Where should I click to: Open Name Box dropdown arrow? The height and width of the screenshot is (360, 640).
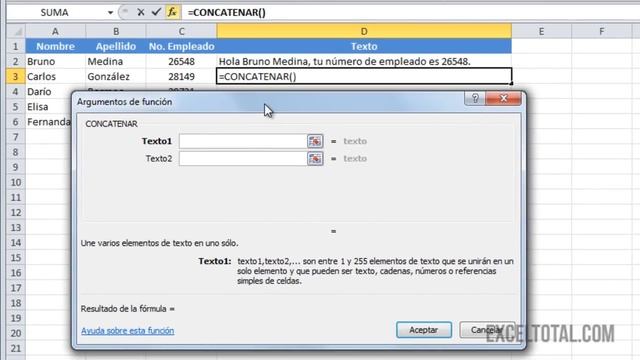point(110,13)
